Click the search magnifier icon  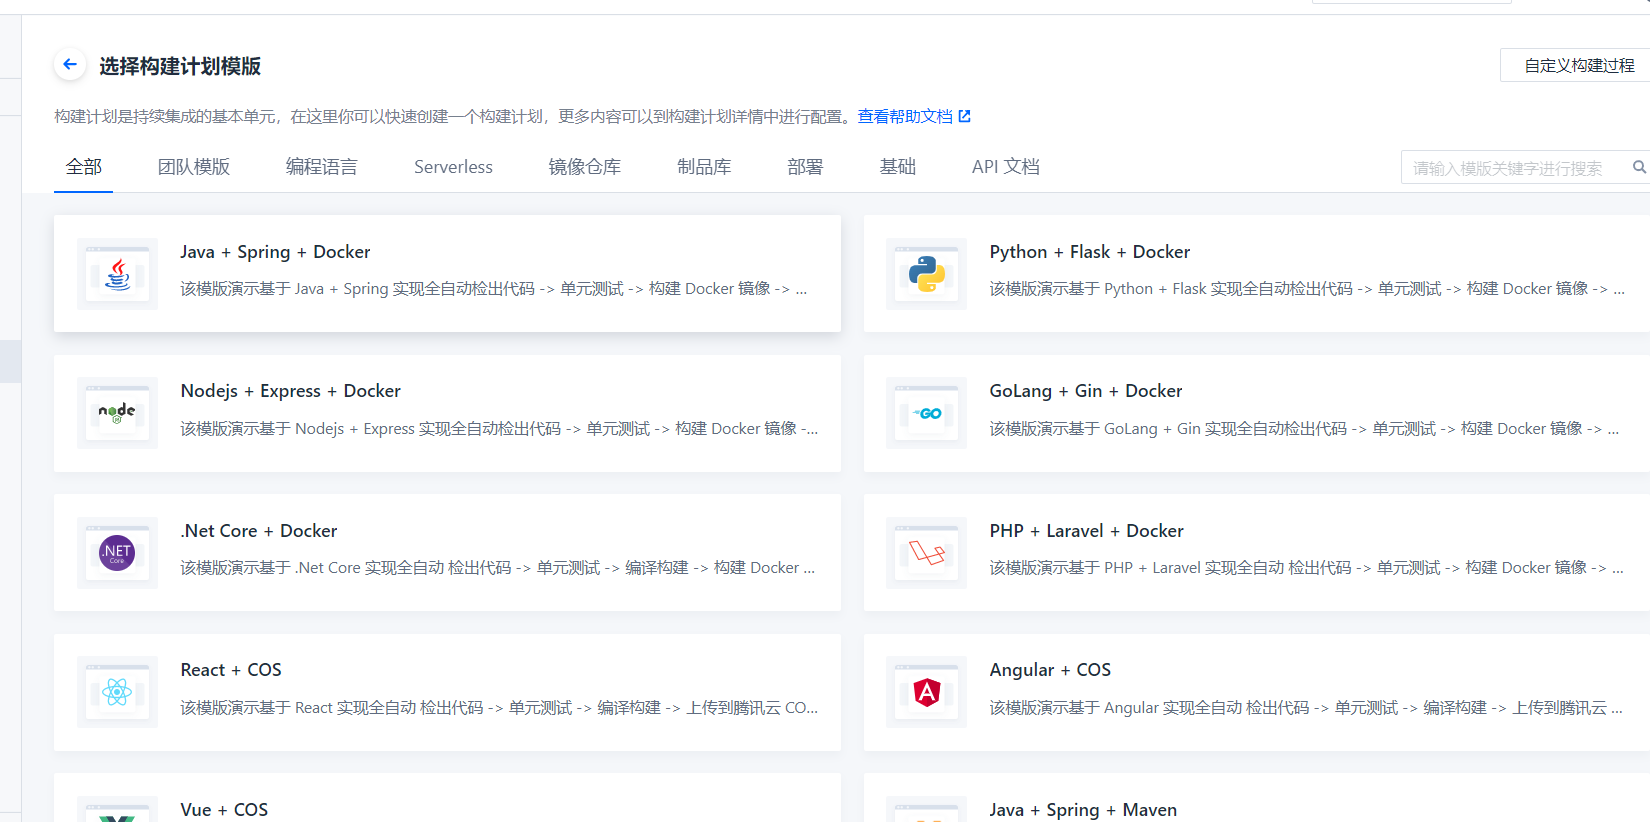click(x=1639, y=167)
